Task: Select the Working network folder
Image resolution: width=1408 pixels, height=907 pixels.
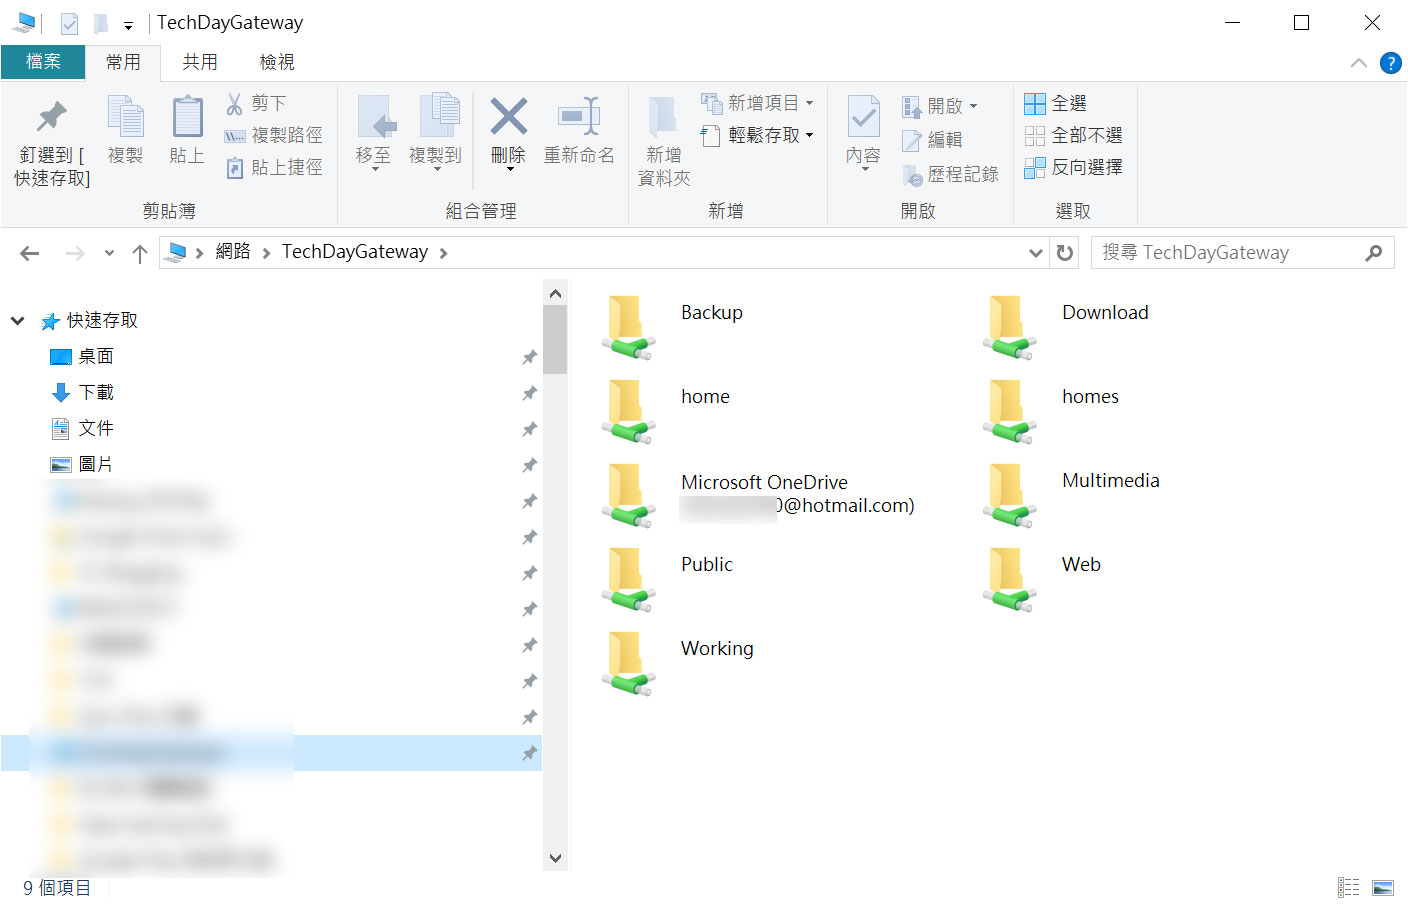Action: click(x=677, y=662)
